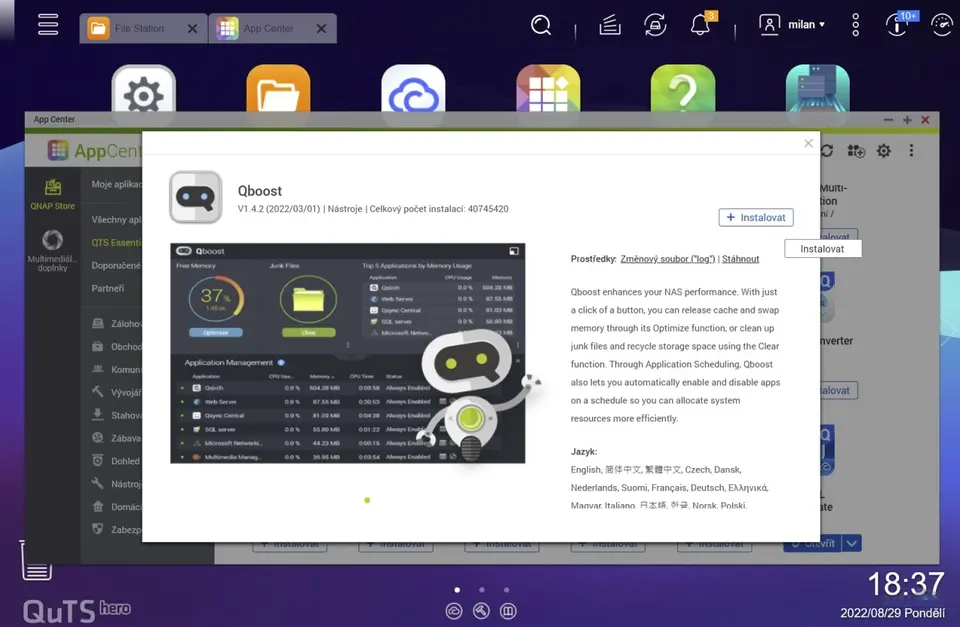Select the green screenshot pagination dot
Screen dimensions: 960x627
pyautogui.click(x=367, y=500)
